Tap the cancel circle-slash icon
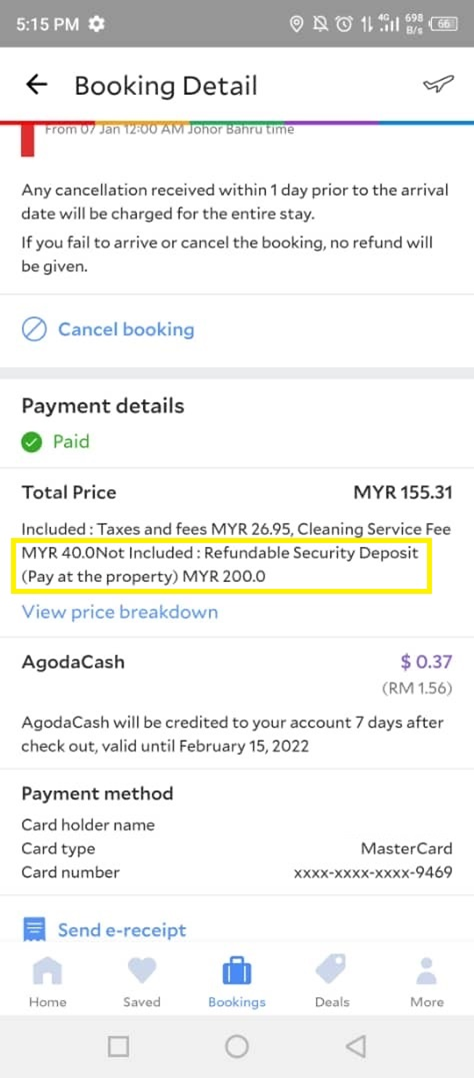 (34, 330)
